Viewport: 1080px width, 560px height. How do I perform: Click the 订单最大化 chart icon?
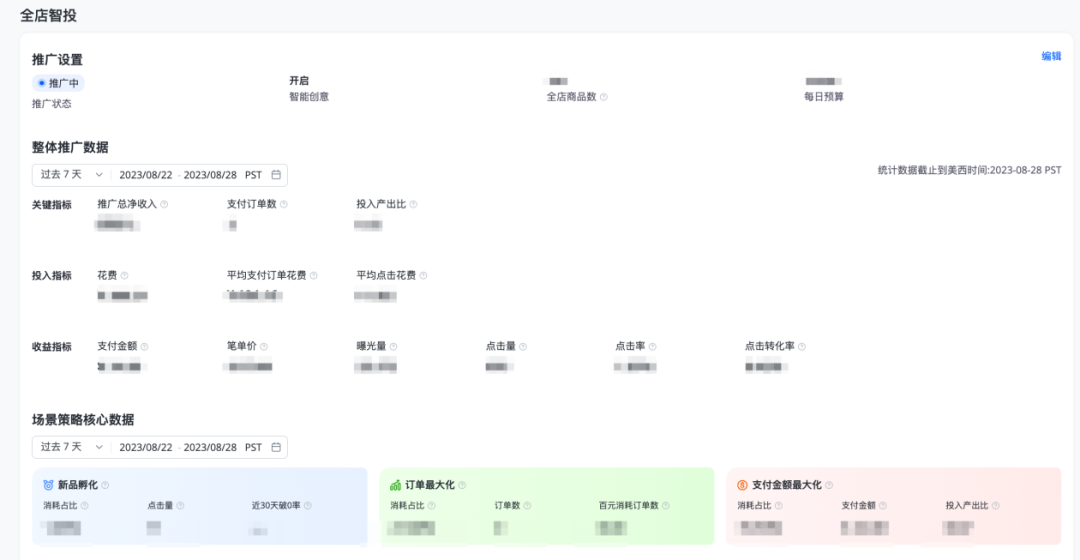coord(395,485)
